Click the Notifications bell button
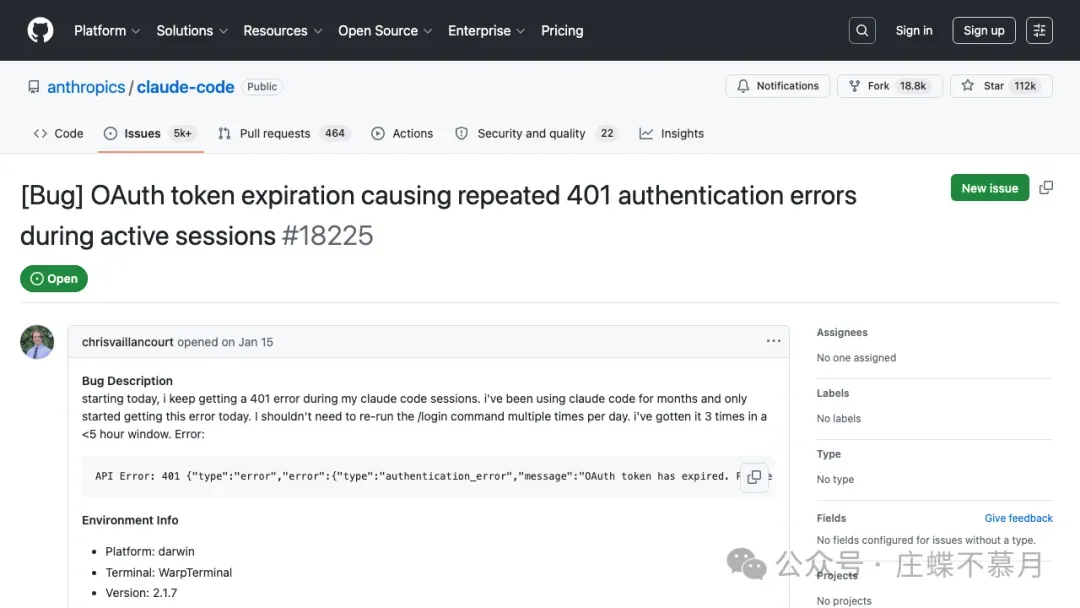 778,86
